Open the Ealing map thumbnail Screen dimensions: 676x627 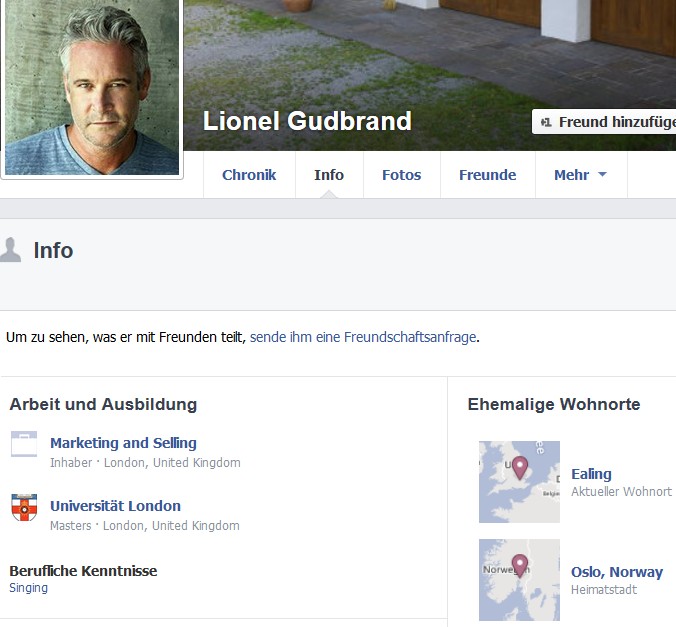519,482
